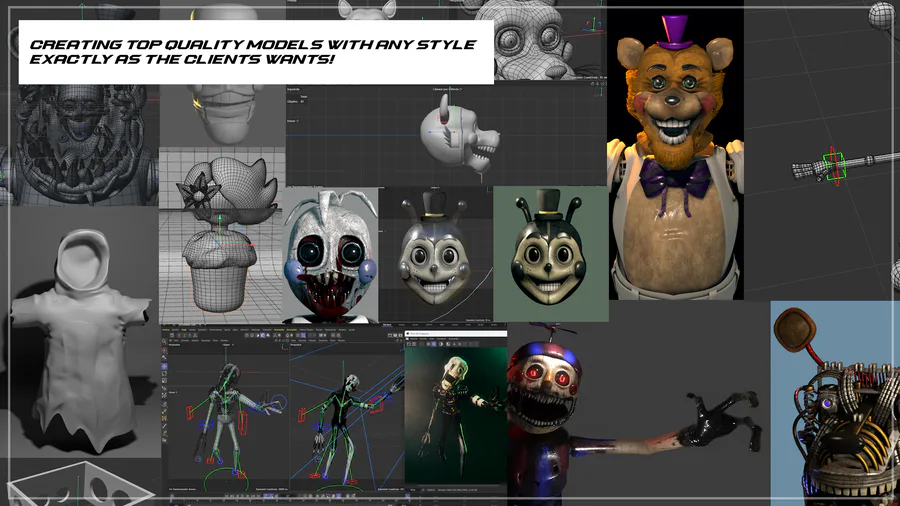
Task: Select the green gizmo on the wireframe microphone
Action: [x=833, y=165]
